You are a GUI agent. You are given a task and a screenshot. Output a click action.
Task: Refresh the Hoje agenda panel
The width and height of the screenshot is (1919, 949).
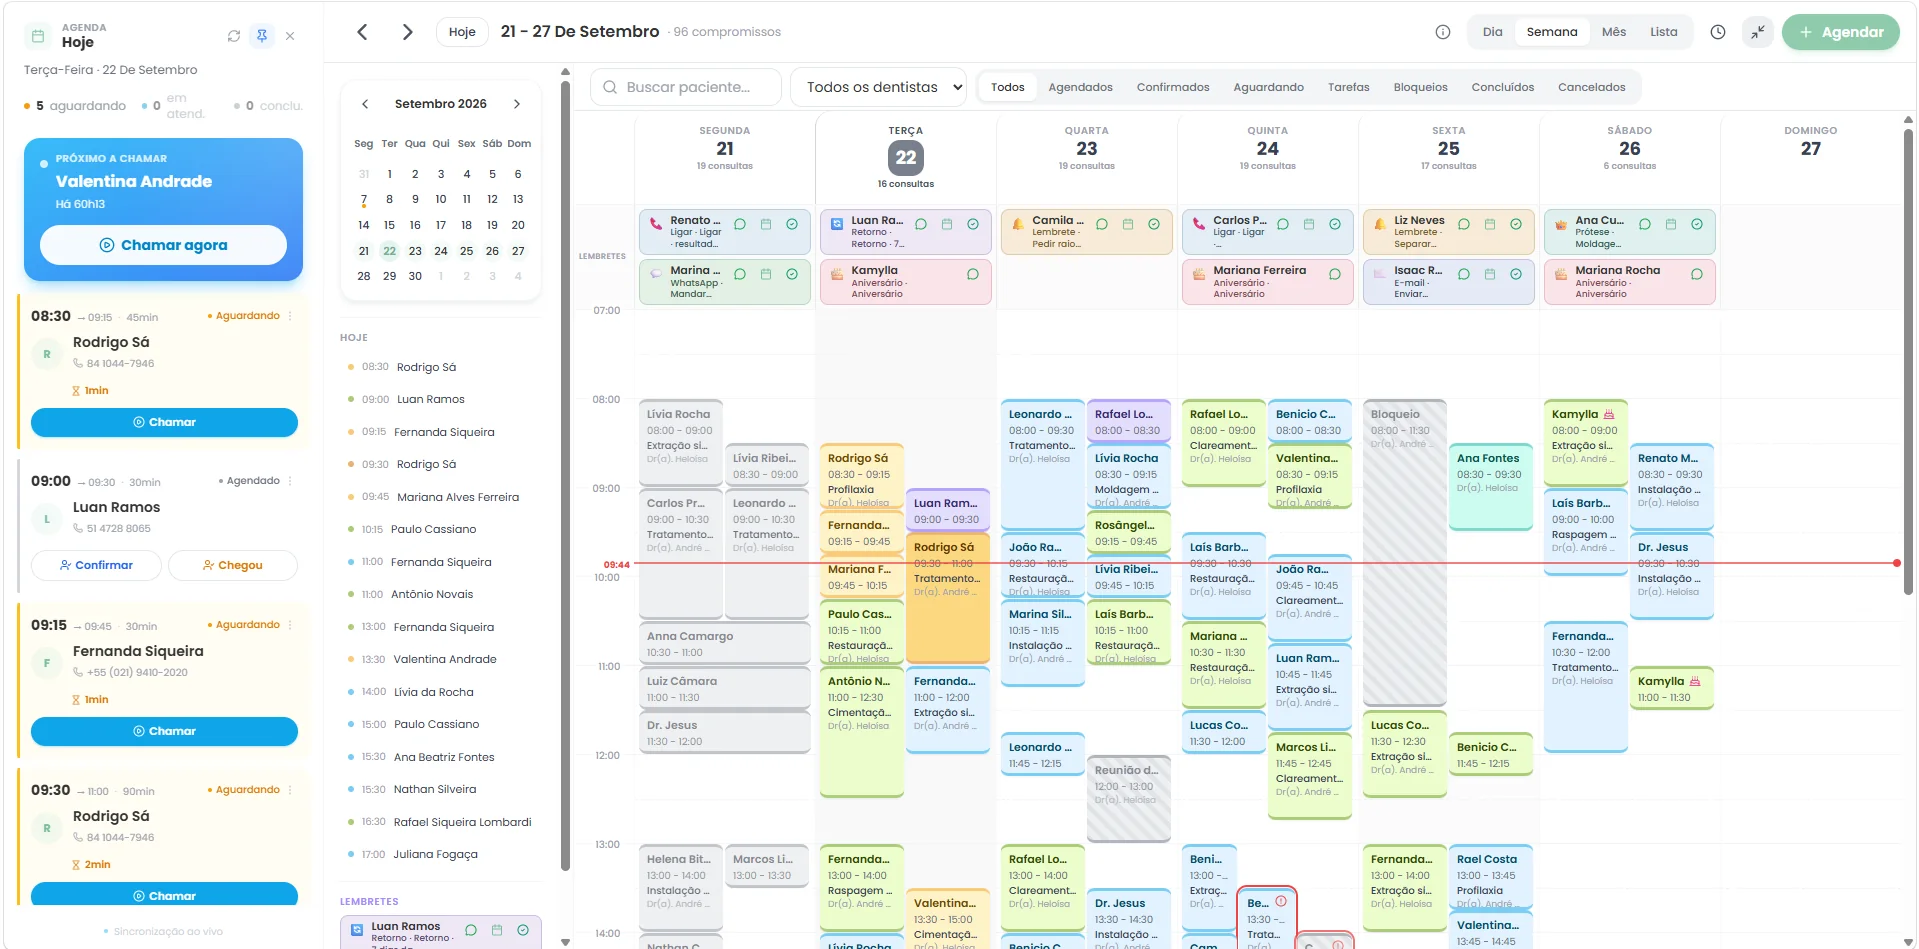point(234,36)
